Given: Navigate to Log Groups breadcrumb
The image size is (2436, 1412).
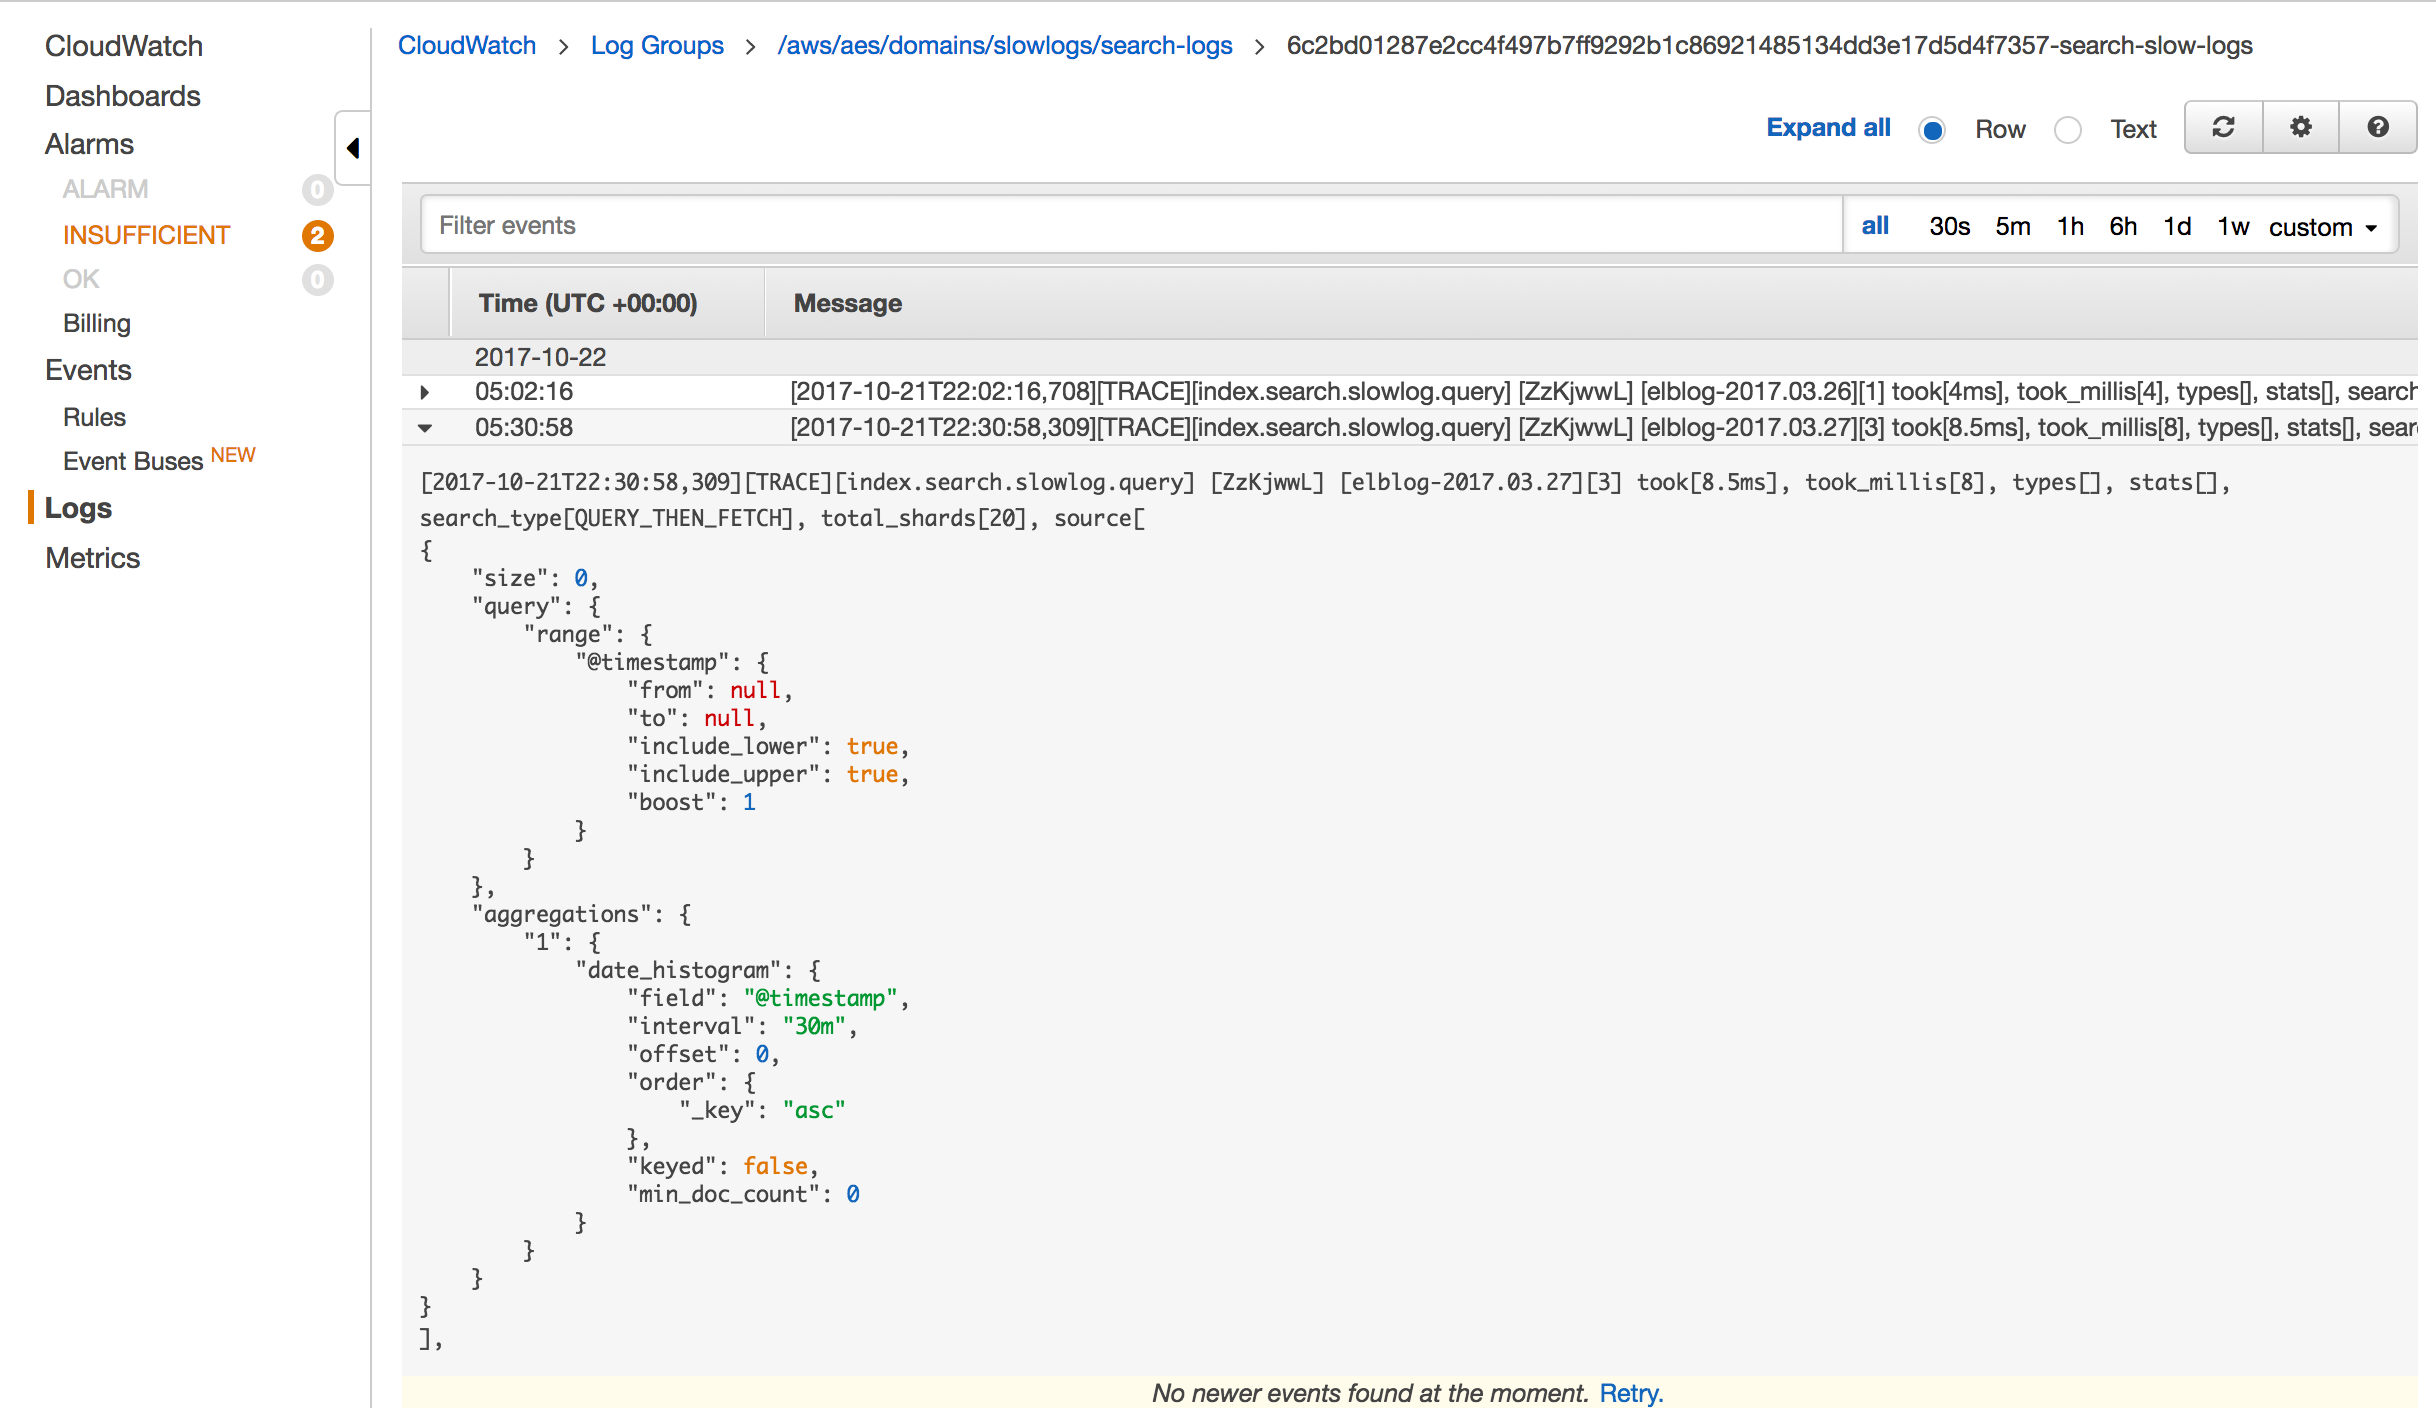Looking at the screenshot, I should click(657, 45).
